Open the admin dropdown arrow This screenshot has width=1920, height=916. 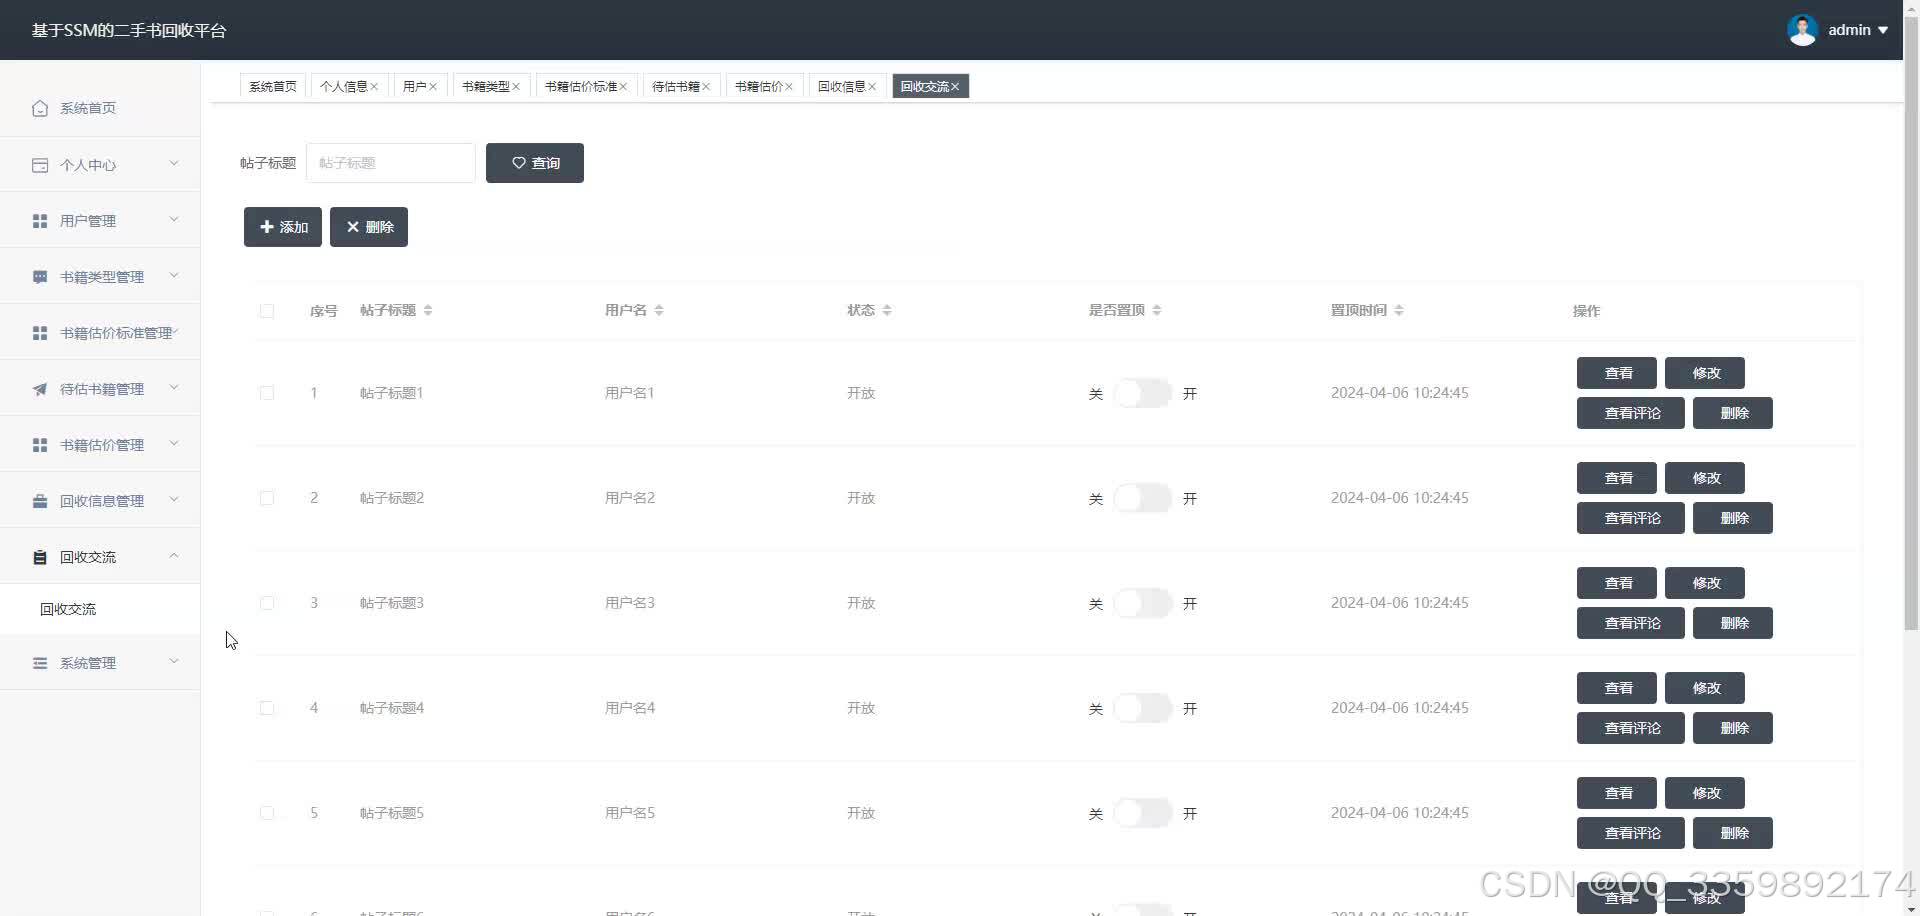pyautogui.click(x=1883, y=31)
